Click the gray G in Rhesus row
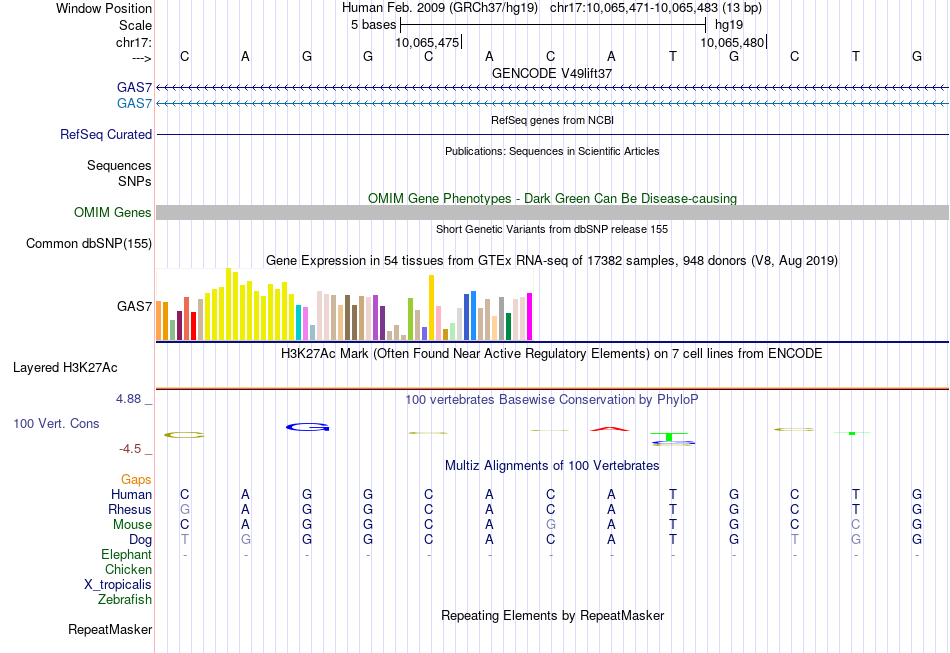This screenshot has height=653, width=950. pyautogui.click(x=185, y=509)
